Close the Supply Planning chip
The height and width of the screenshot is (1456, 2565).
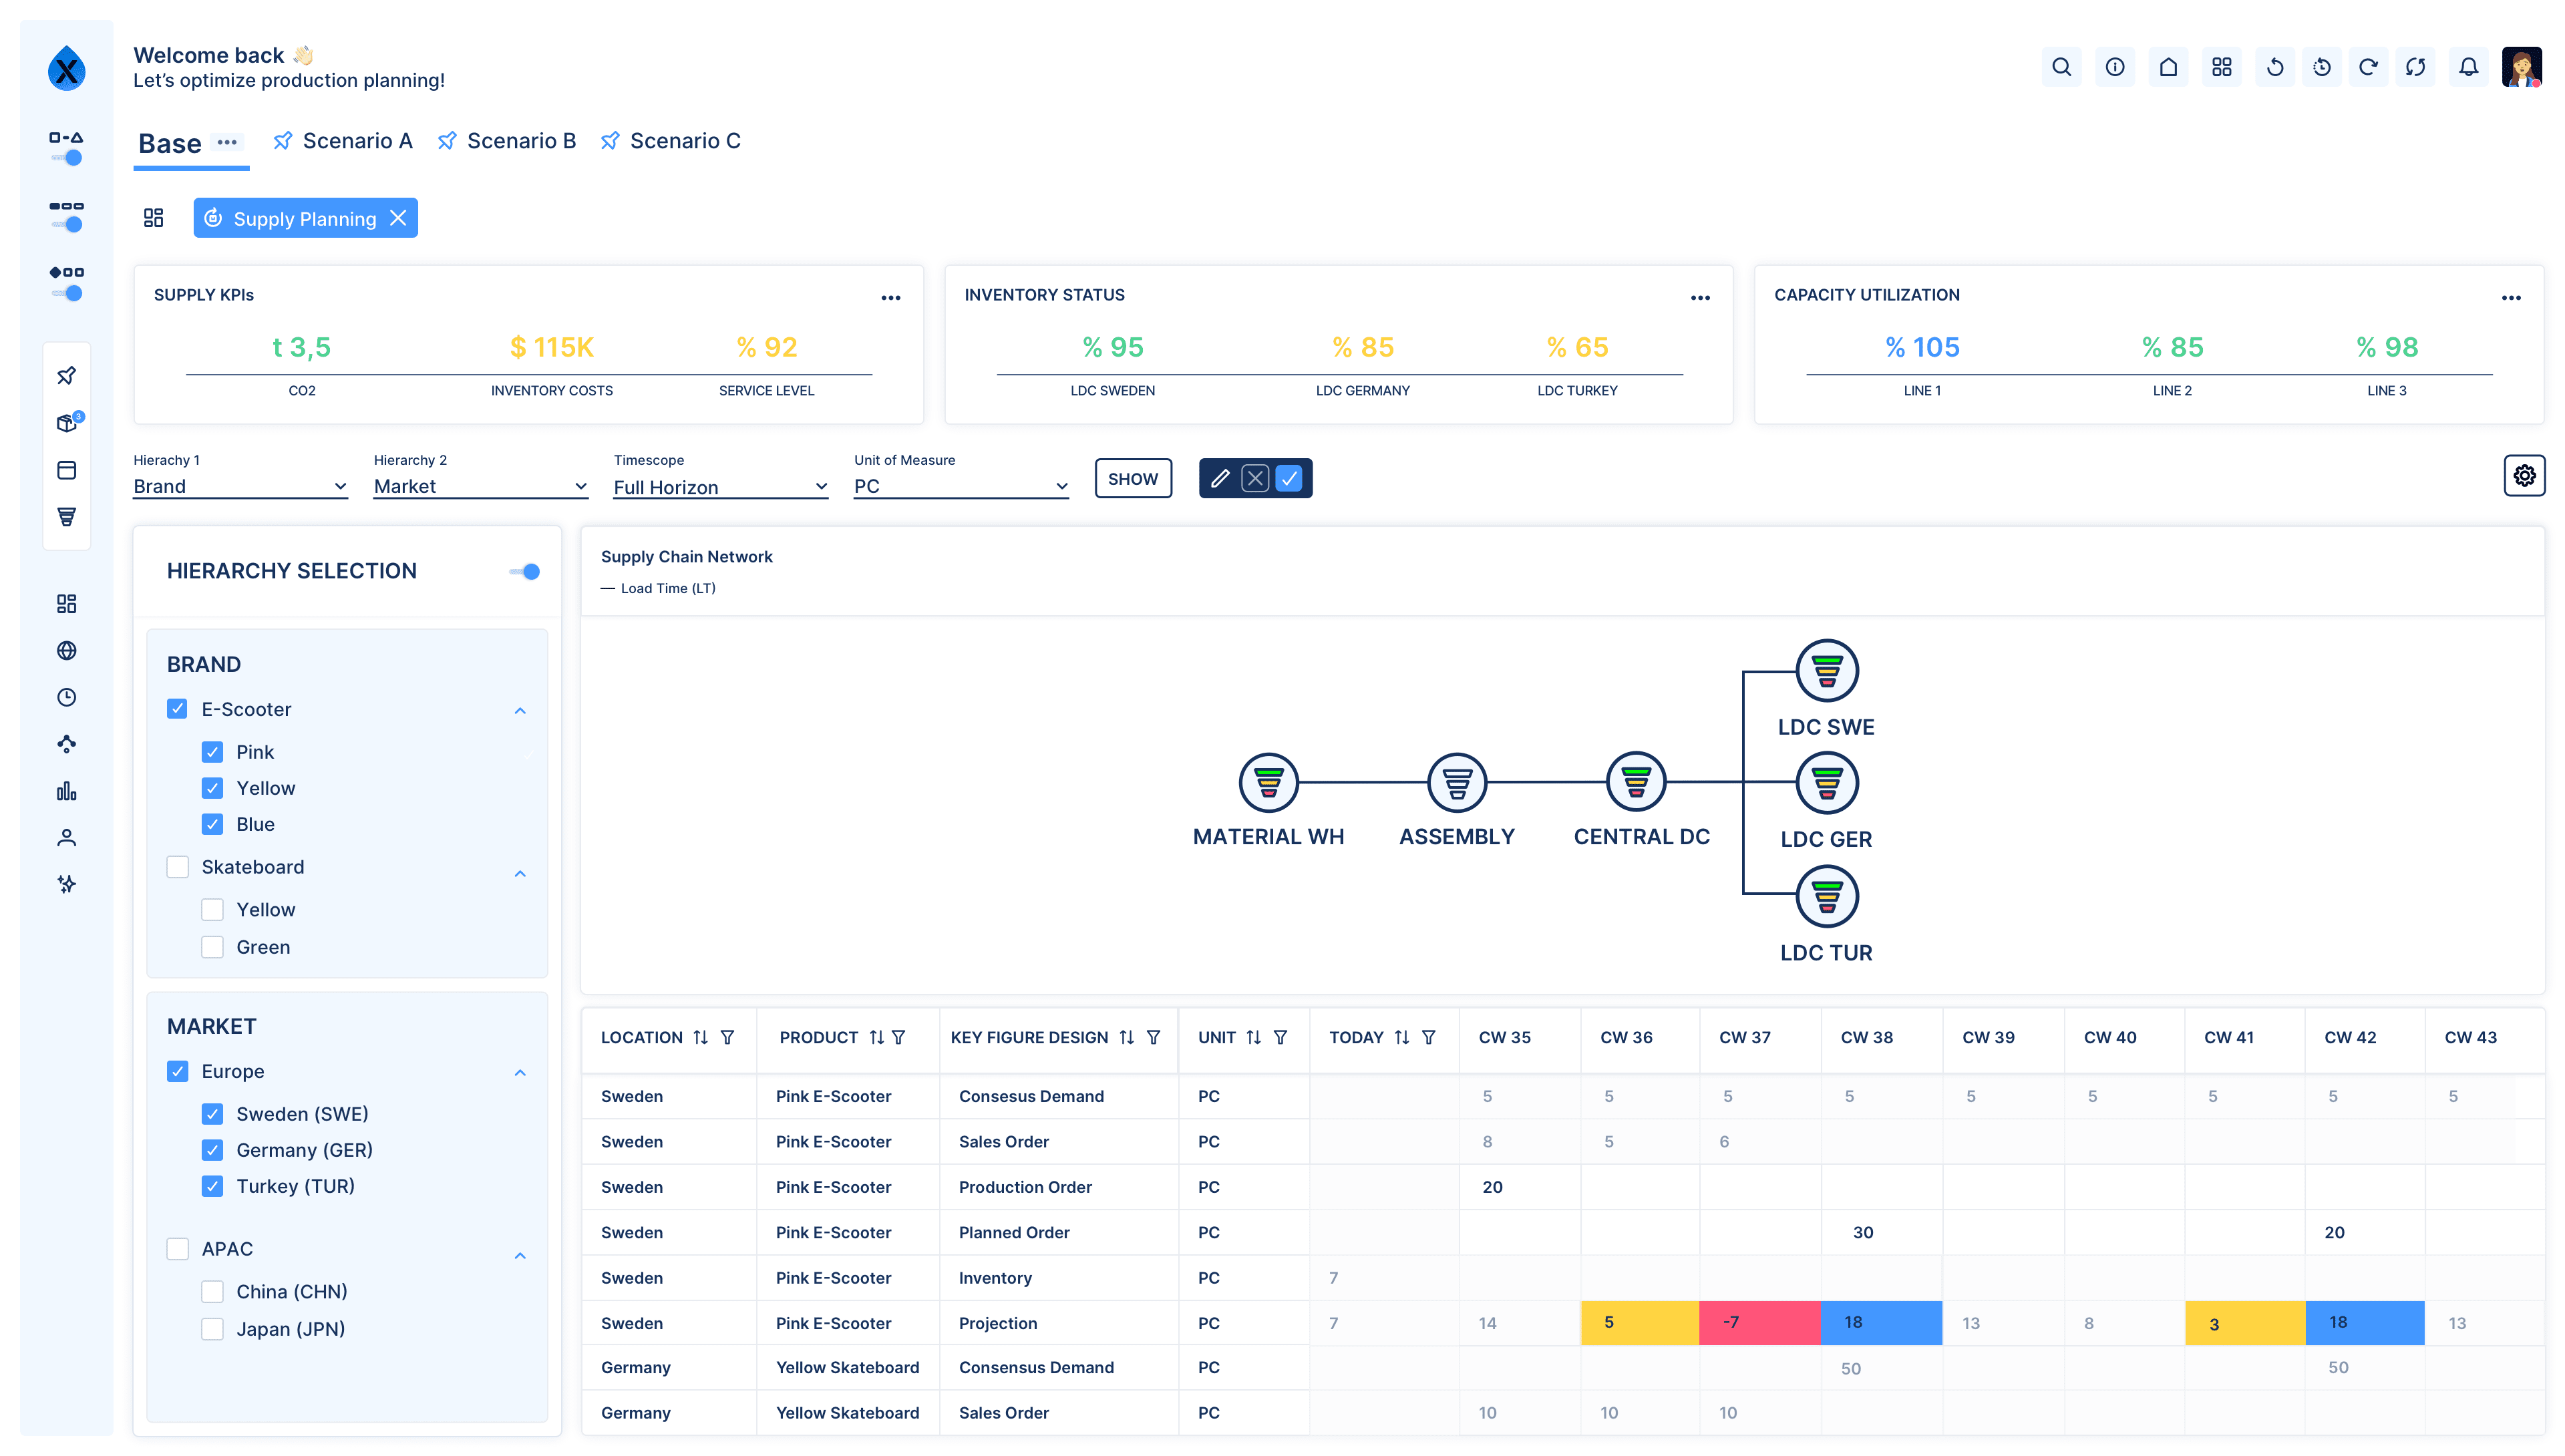pos(398,218)
